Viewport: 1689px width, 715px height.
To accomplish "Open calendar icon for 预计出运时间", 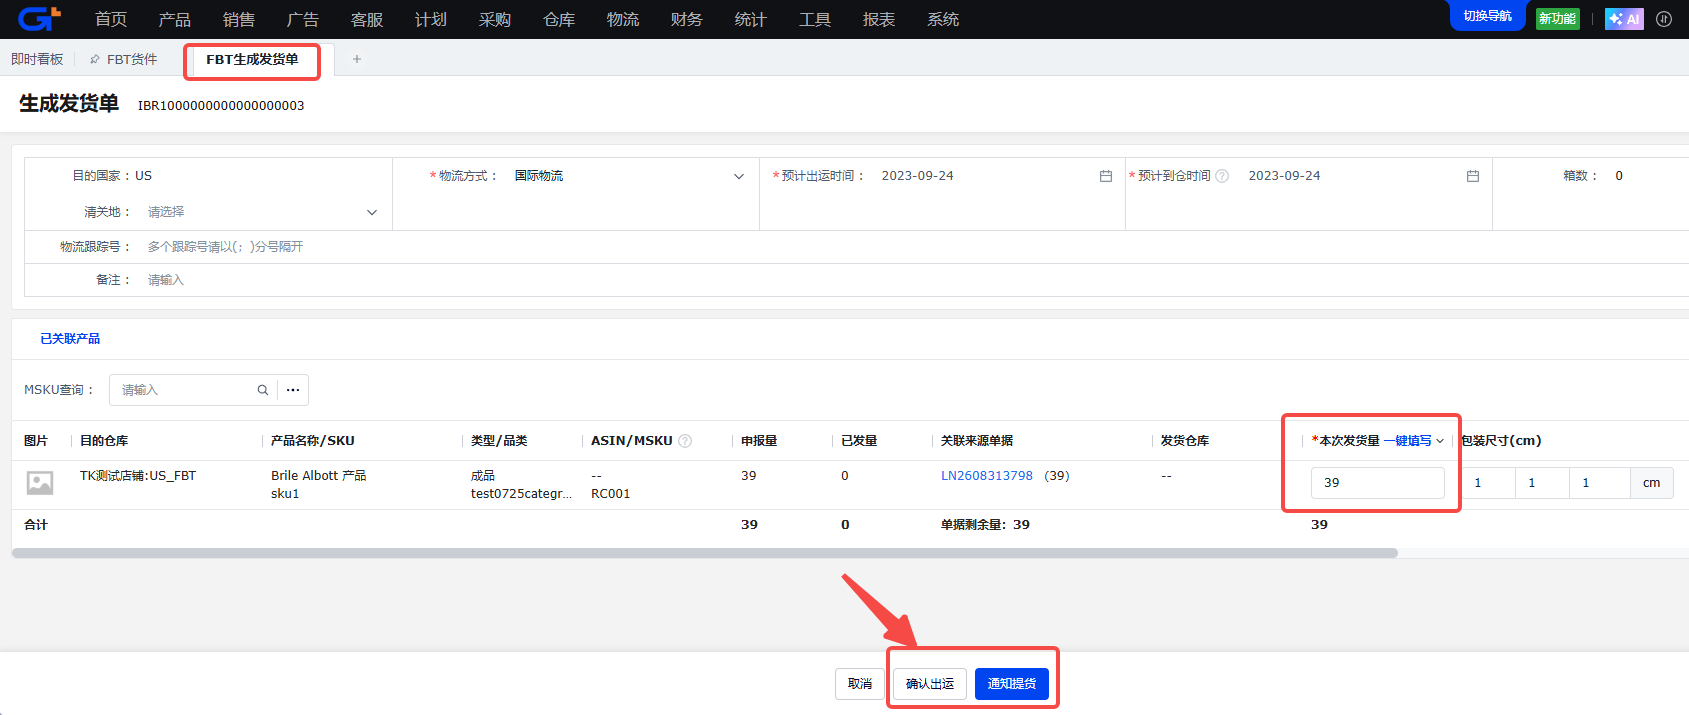I will 1106,176.
